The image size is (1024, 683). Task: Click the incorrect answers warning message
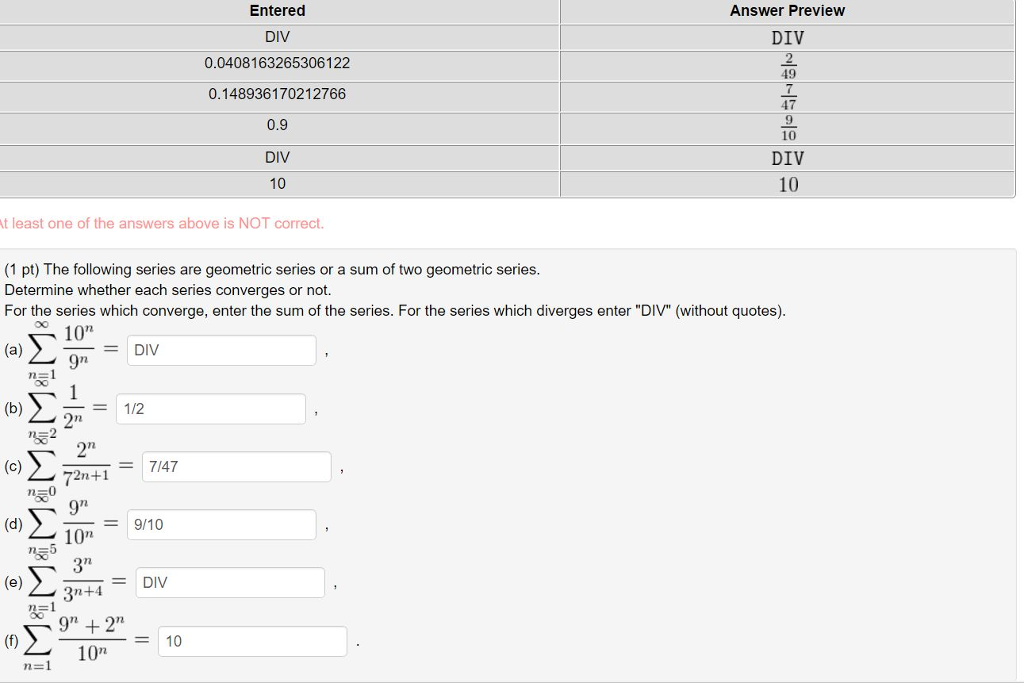tap(163, 223)
